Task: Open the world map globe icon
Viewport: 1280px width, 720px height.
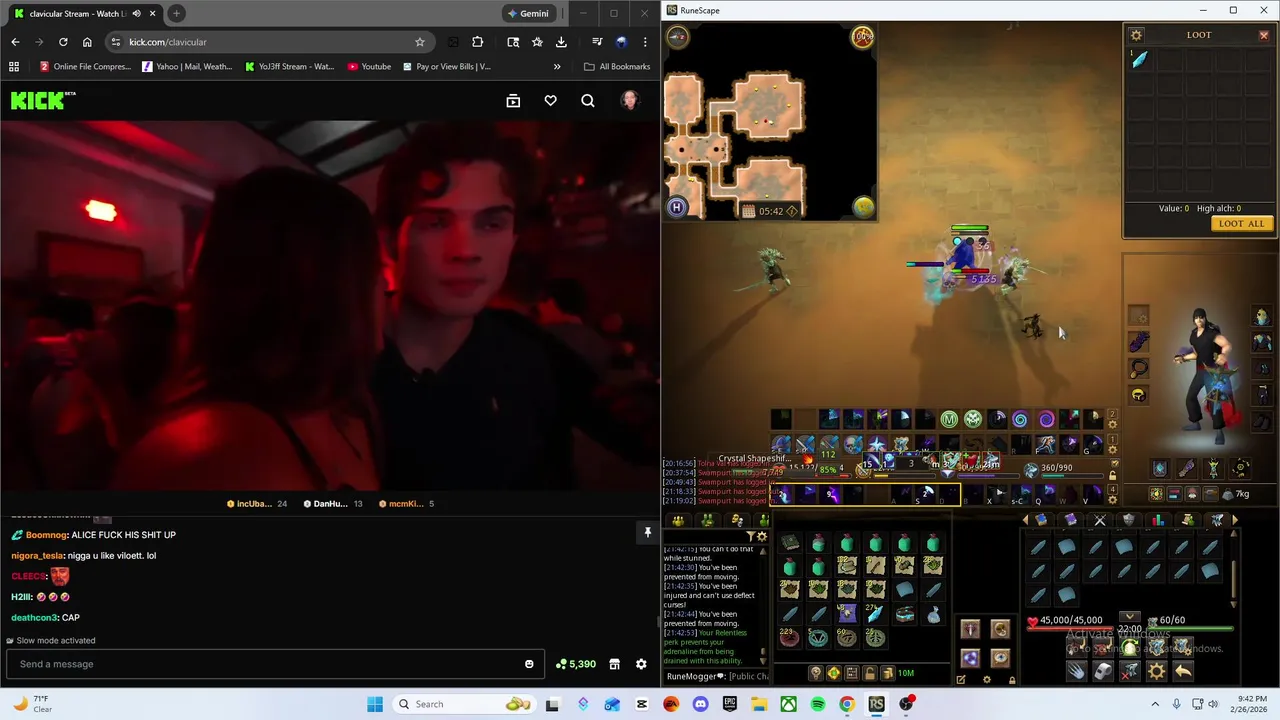Action: (x=863, y=207)
